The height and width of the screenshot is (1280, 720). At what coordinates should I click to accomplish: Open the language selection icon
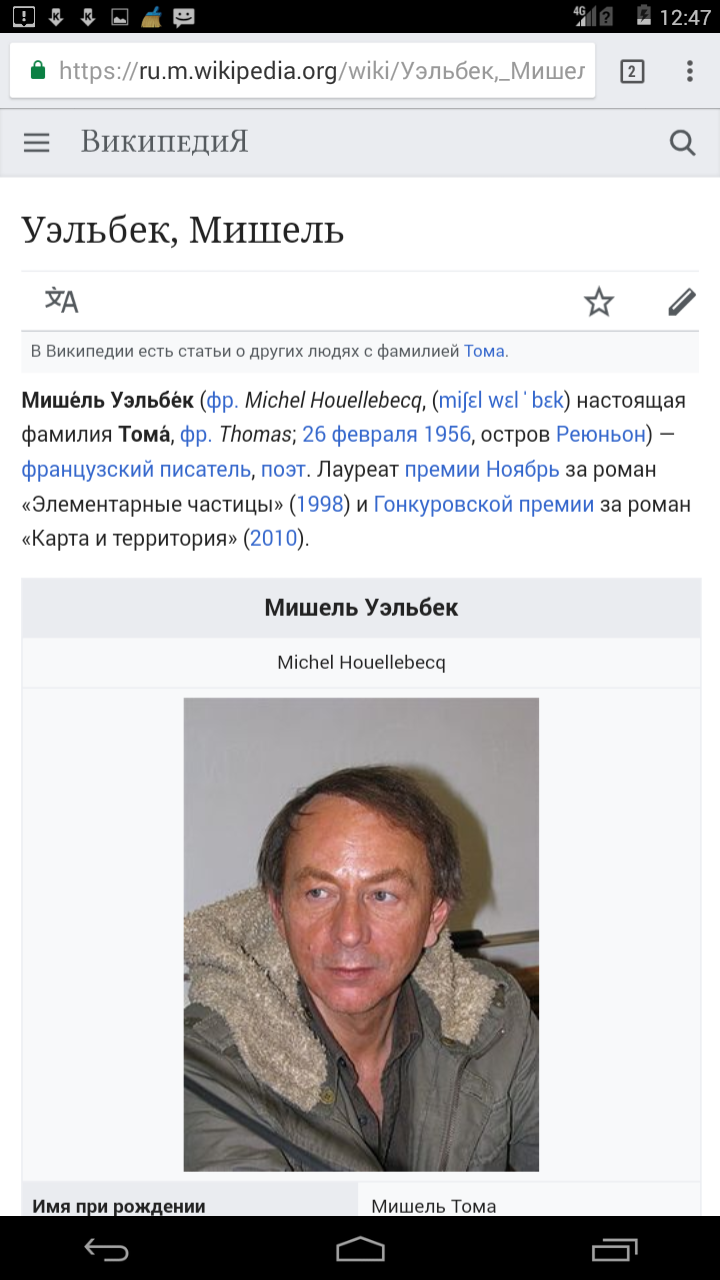point(61,300)
